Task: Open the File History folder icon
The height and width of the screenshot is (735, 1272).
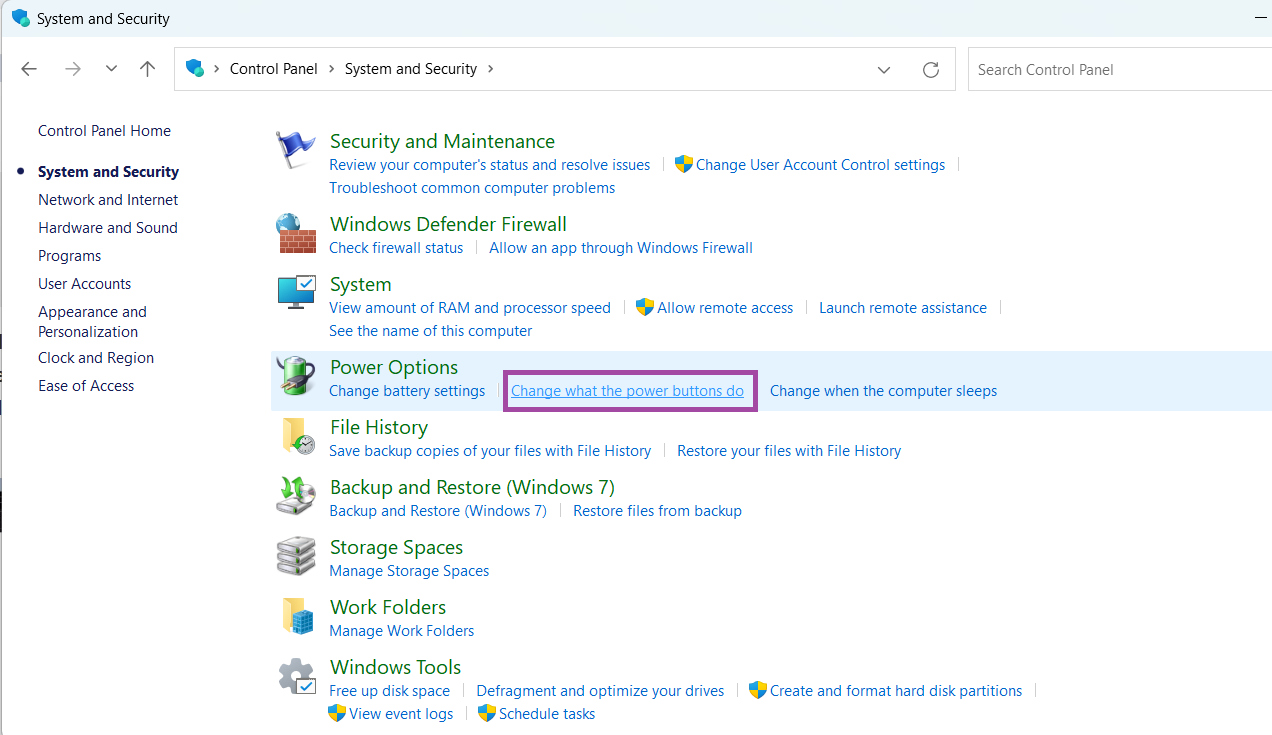Action: [x=296, y=437]
